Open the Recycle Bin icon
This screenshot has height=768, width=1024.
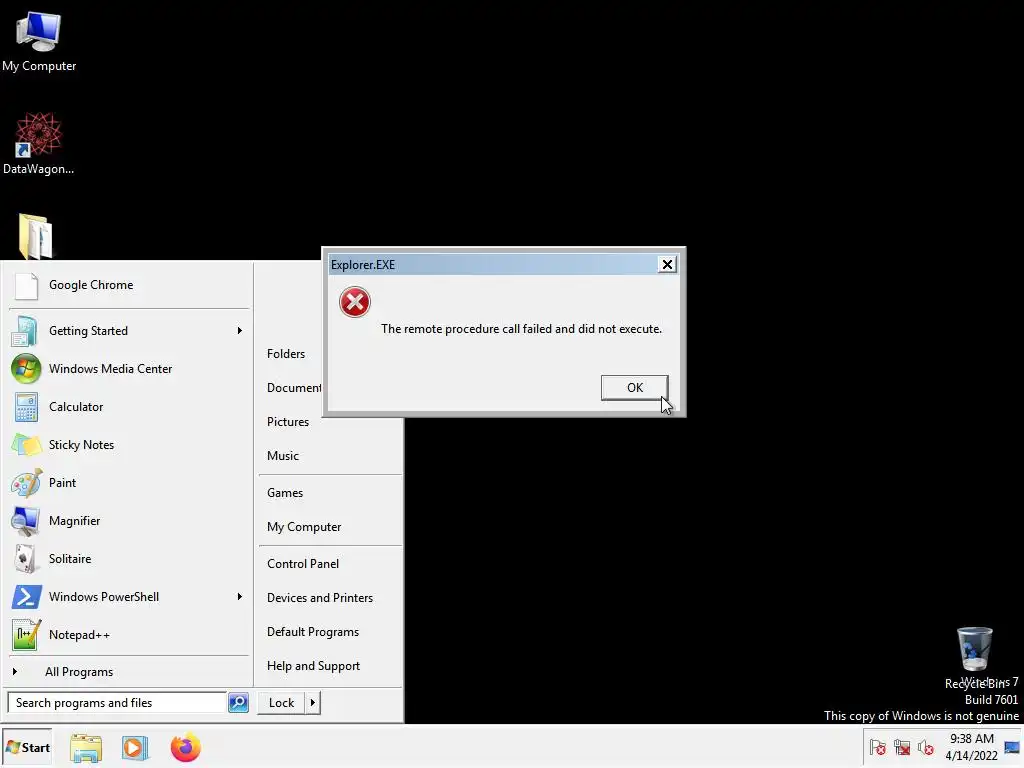(974, 657)
